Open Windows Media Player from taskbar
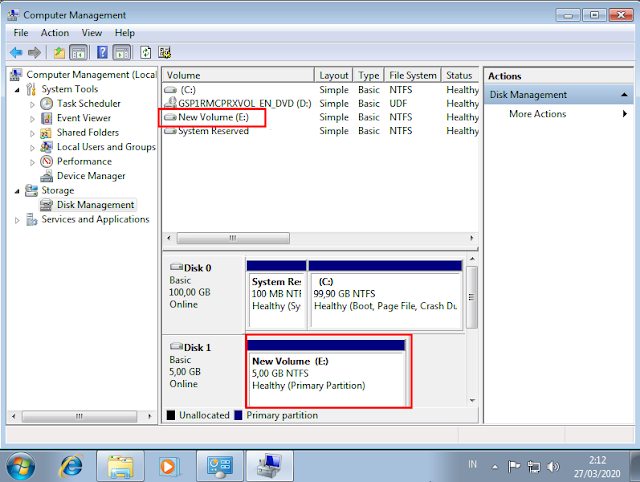This screenshot has height=482, width=640. click(169, 466)
